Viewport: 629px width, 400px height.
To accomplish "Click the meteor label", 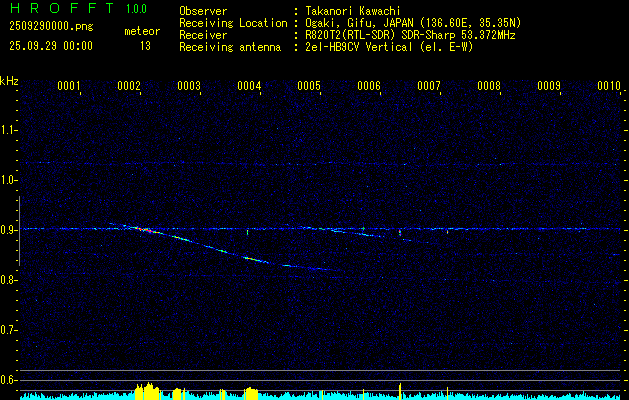I will pyautogui.click(x=142, y=31).
